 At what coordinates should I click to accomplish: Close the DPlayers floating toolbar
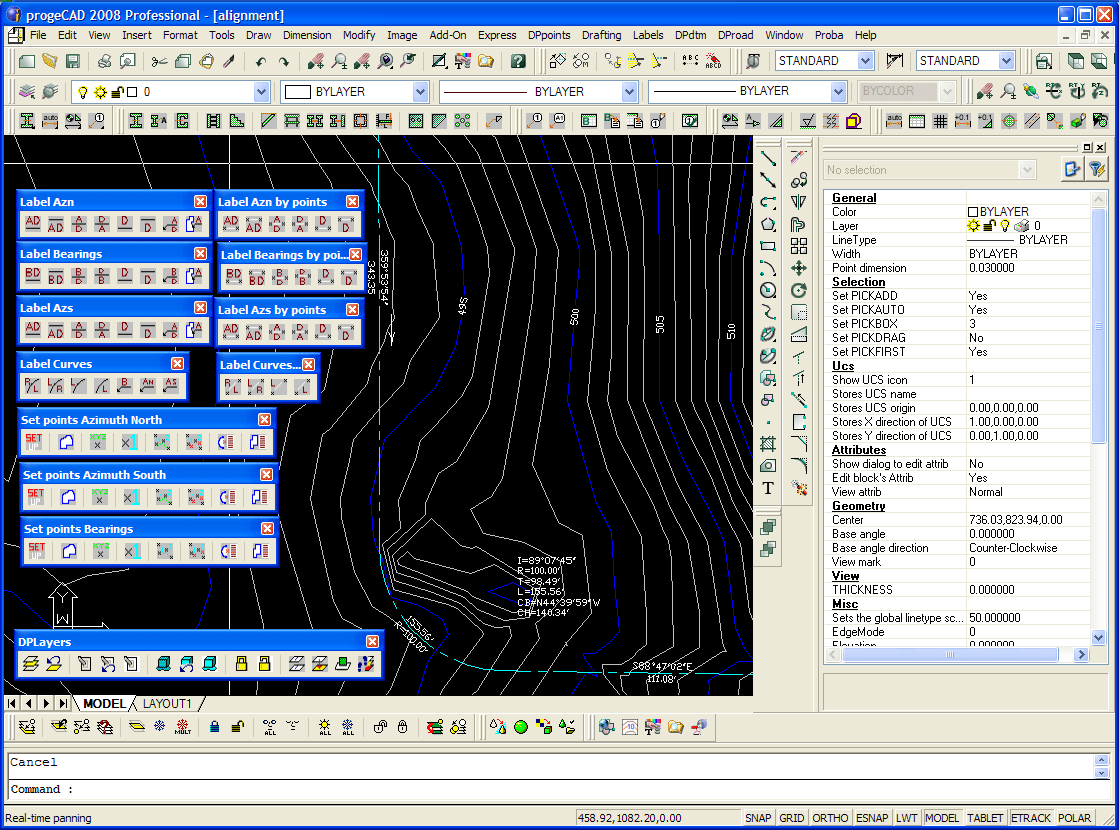pos(372,642)
